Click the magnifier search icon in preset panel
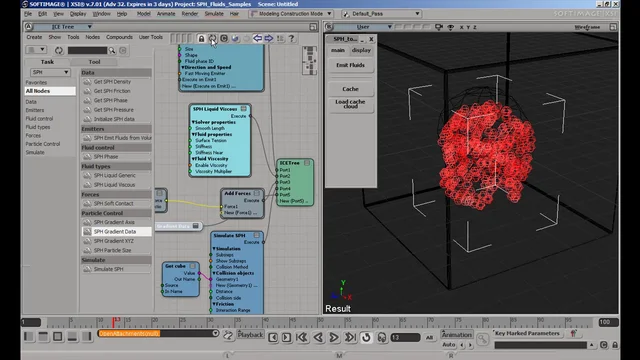Image resolution: width=640 pixels, height=360 pixels. [112, 51]
